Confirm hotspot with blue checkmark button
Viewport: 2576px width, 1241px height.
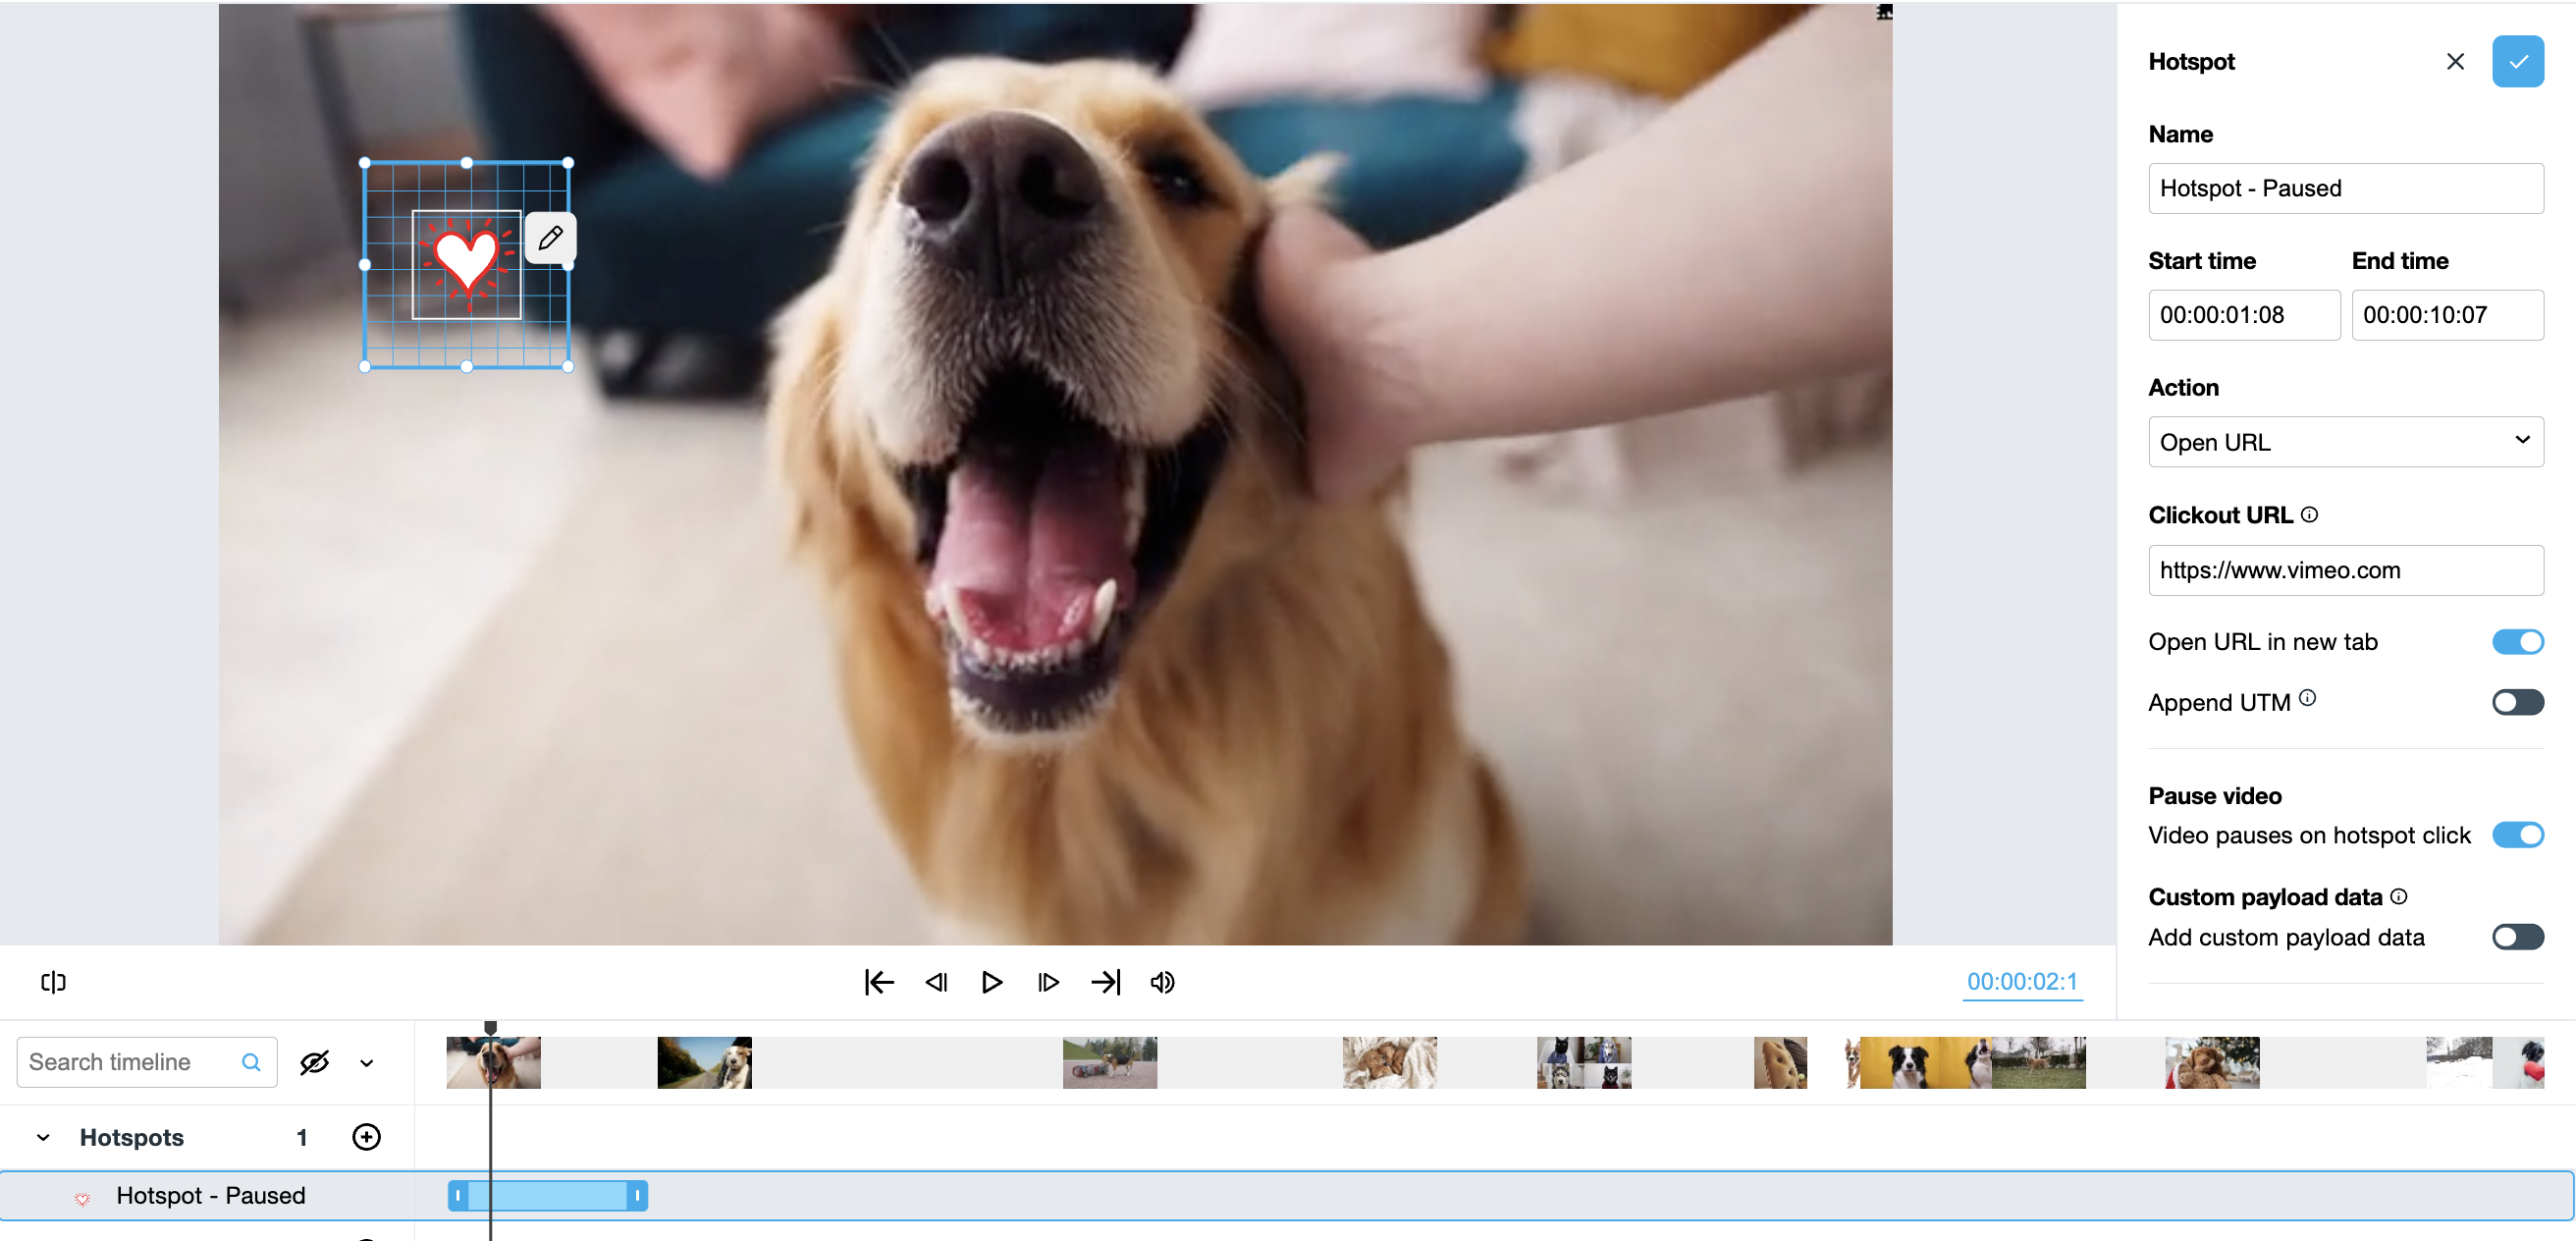tap(2517, 62)
